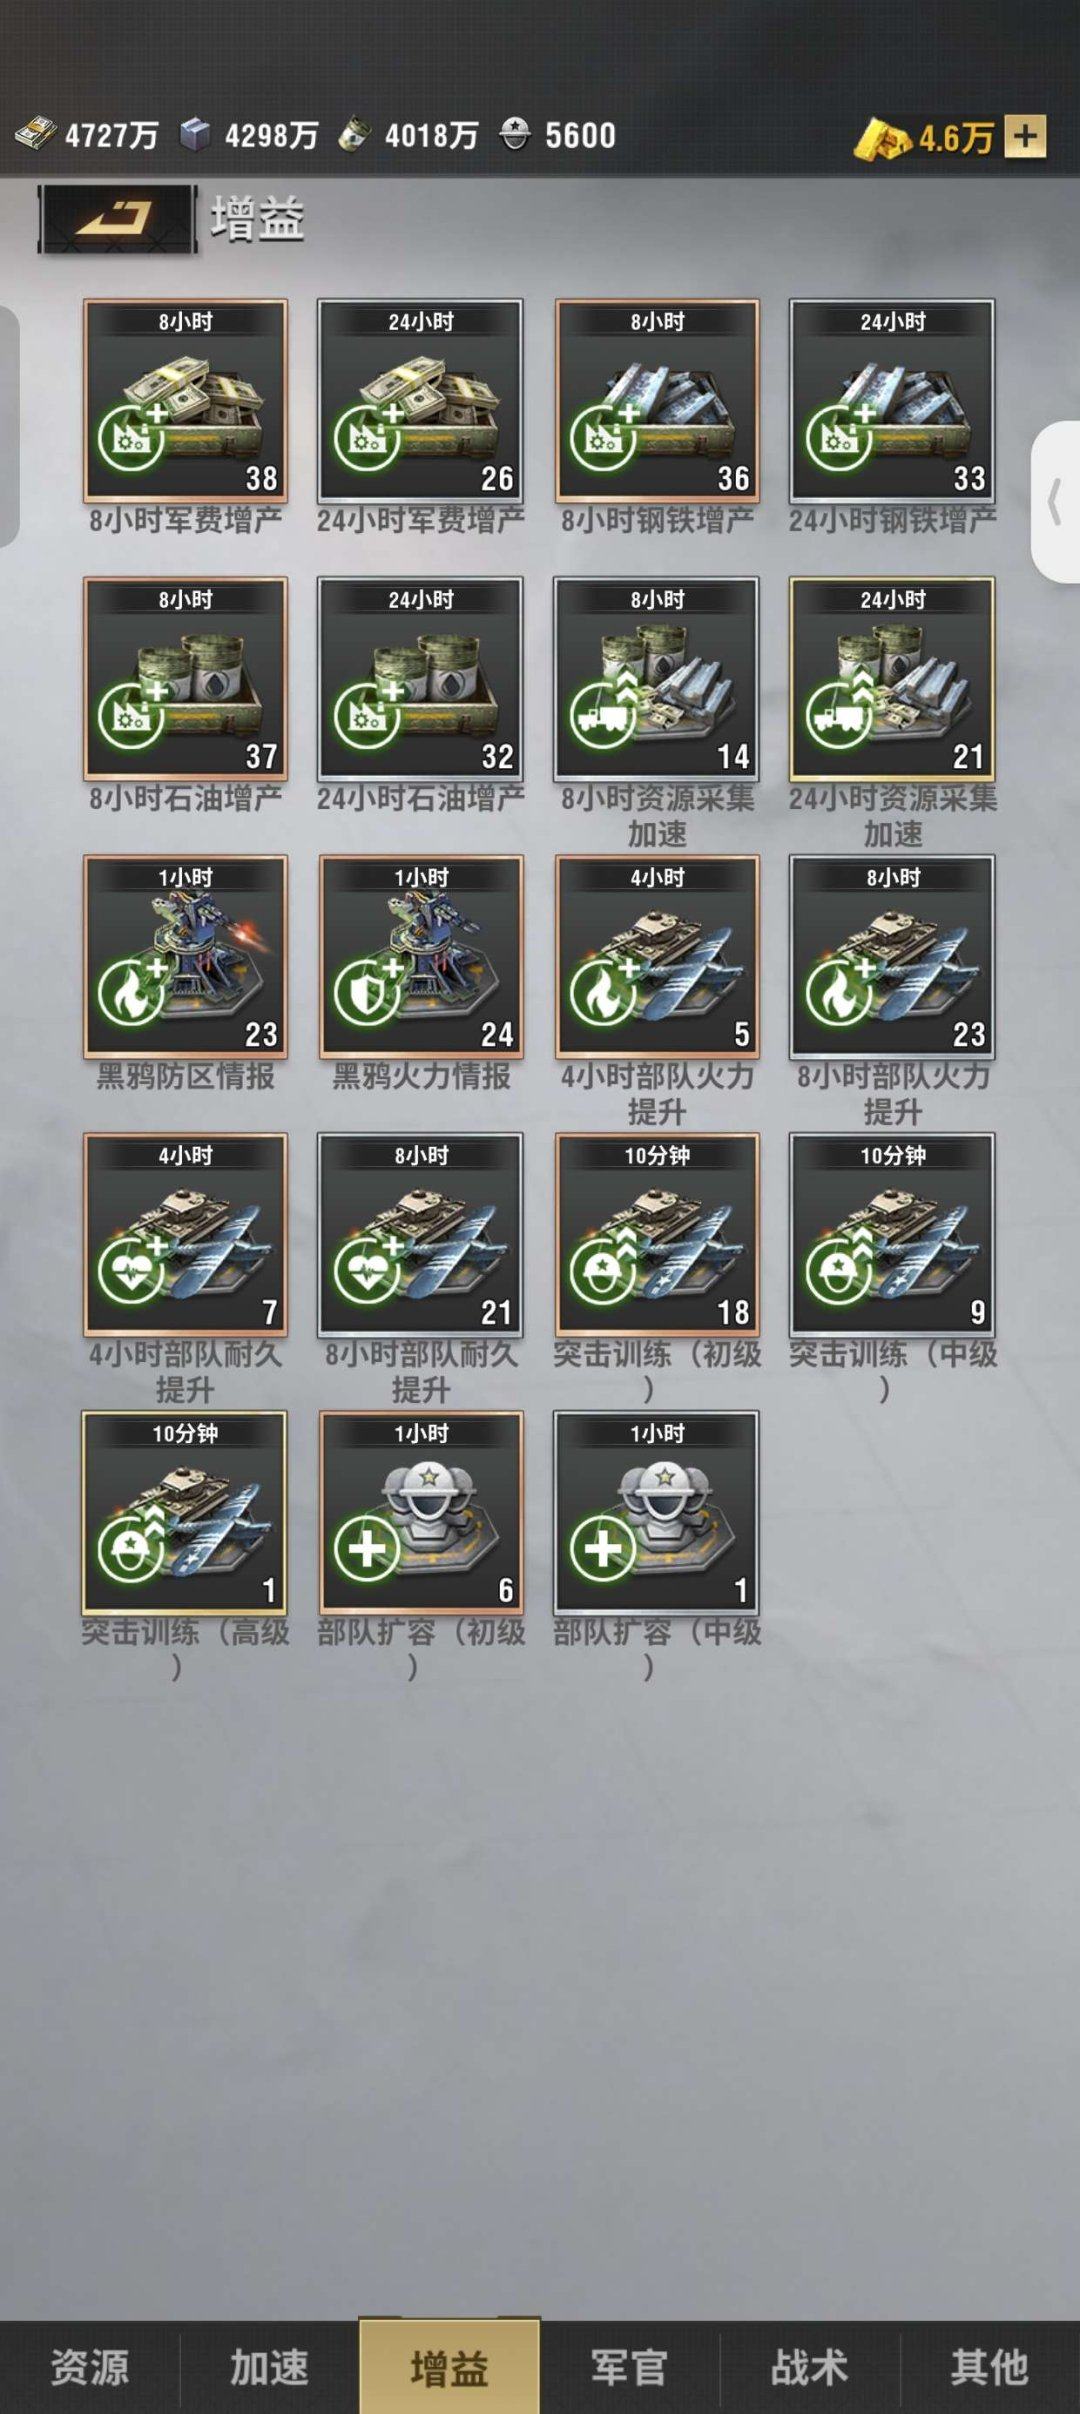
Task: Open the 战术 tab
Action: [809, 2367]
